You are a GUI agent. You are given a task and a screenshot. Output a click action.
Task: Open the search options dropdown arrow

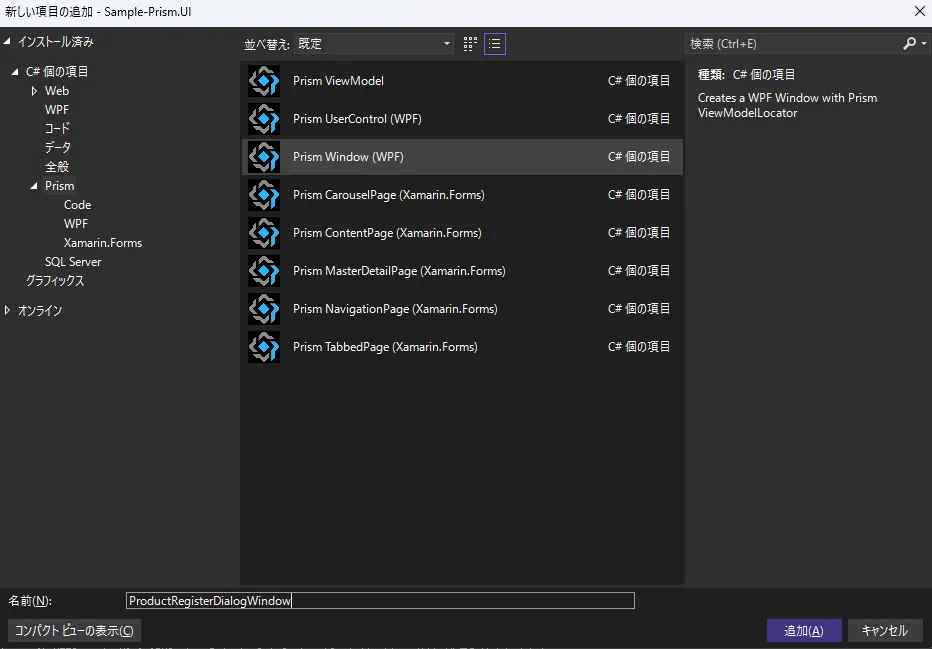(923, 43)
